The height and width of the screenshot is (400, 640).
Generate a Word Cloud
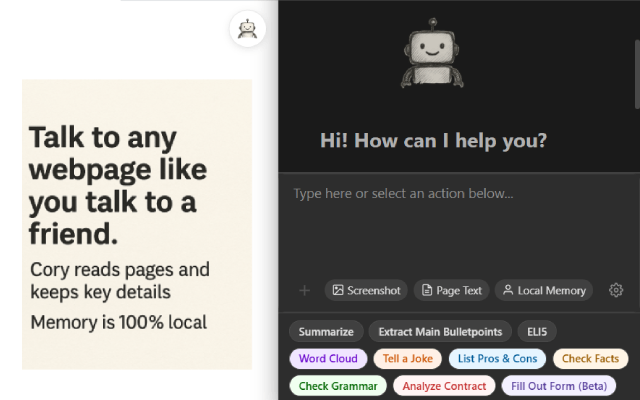(327, 358)
